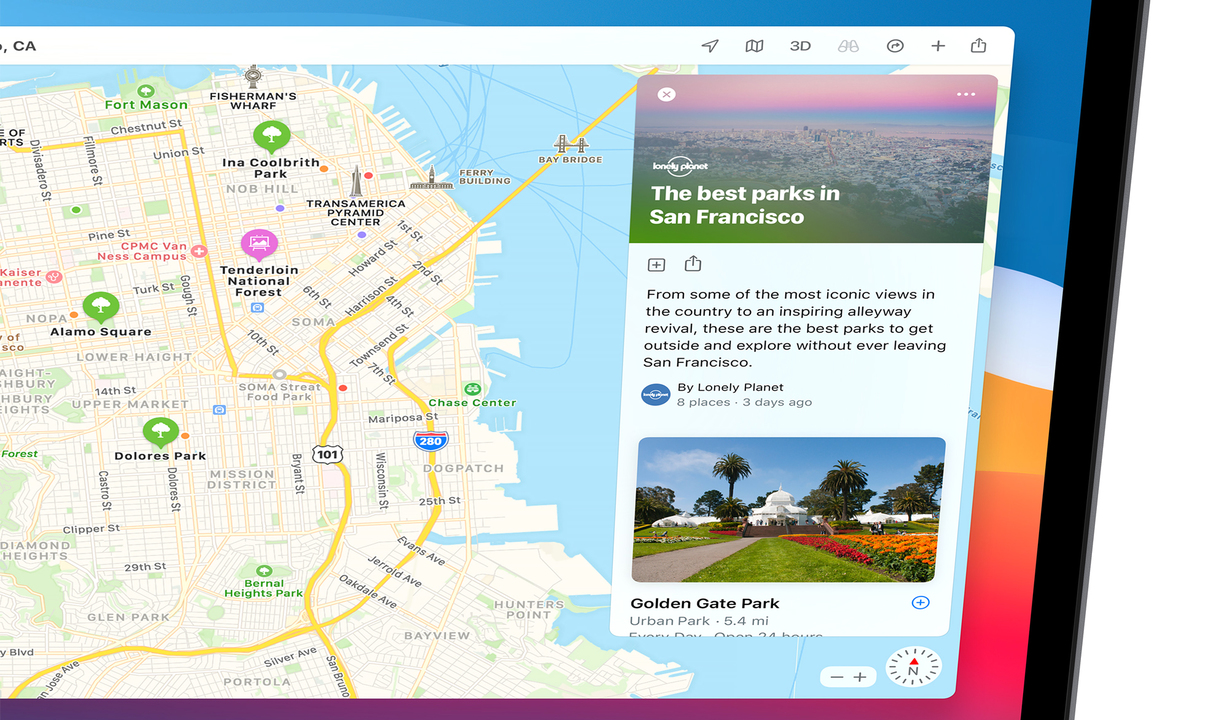
Task: Click Fisherman's Wharf landmark icon
Action: (253, 76)
